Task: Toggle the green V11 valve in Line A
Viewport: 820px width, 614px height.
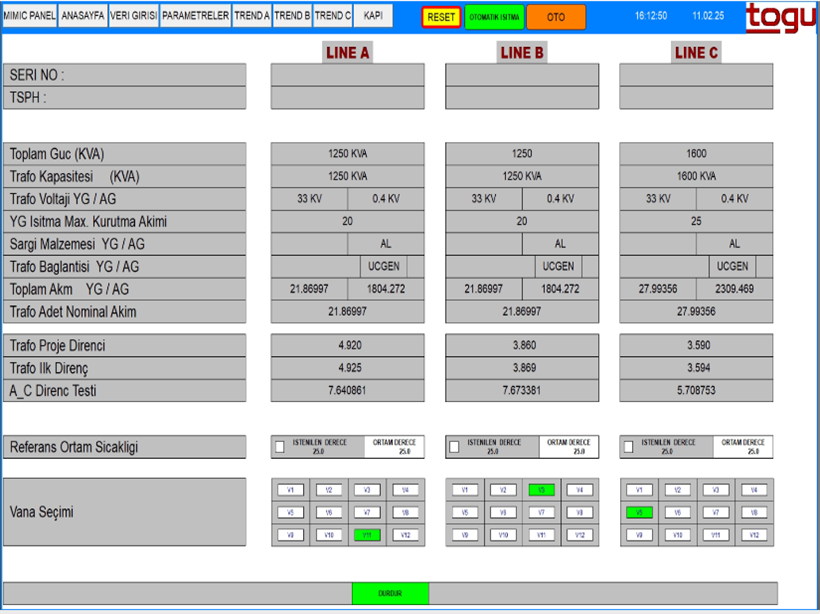Action: pos(367,535)
